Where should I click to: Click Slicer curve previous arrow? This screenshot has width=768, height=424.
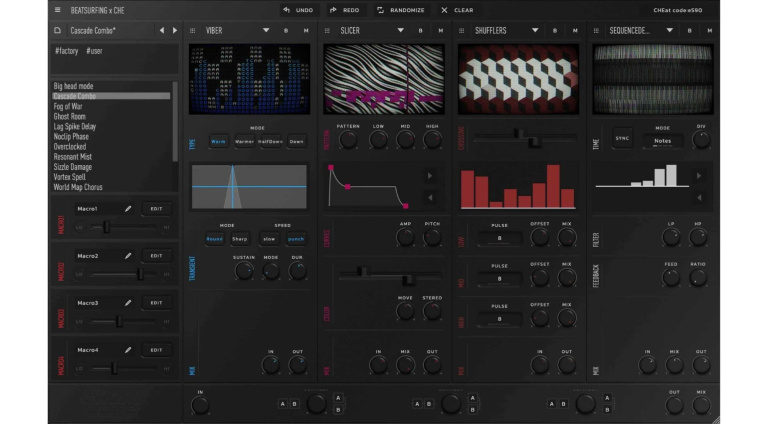(x=430, y=197)
